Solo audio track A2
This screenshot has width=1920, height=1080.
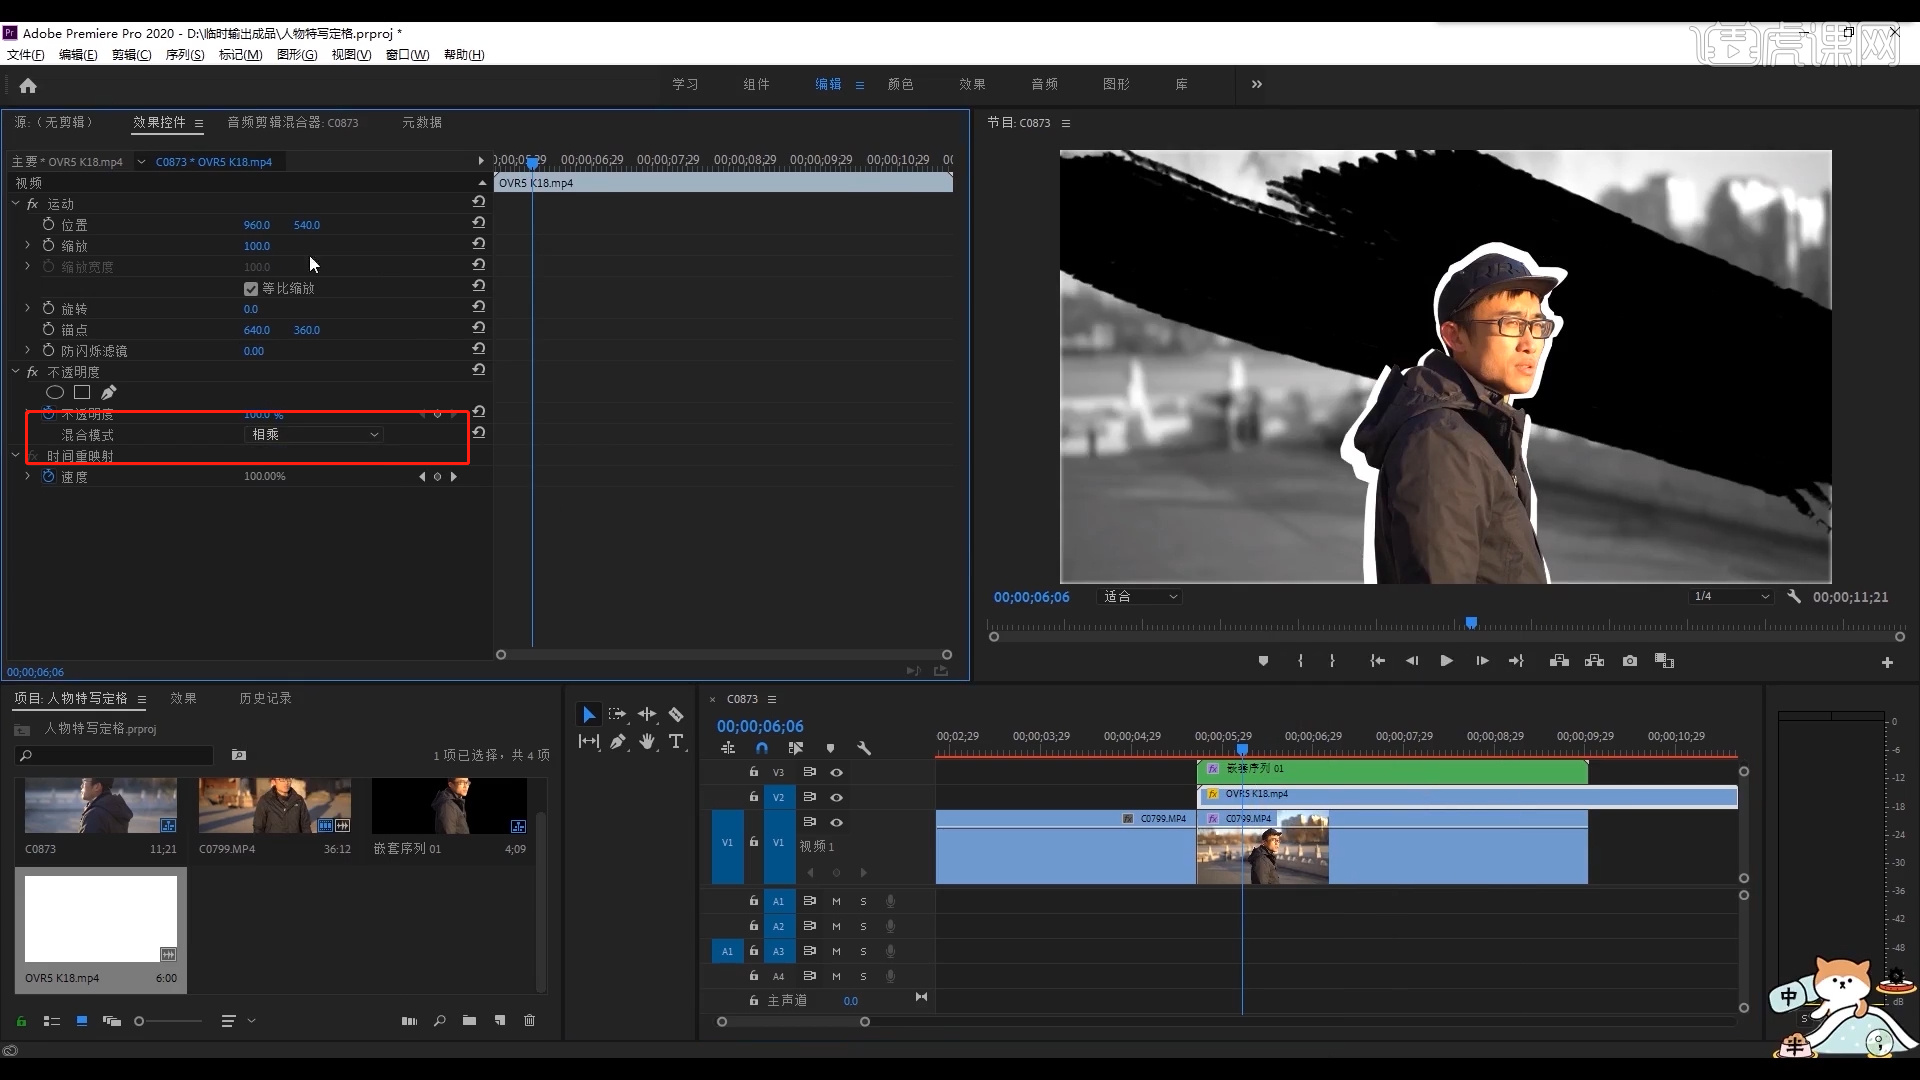[863, 926]
